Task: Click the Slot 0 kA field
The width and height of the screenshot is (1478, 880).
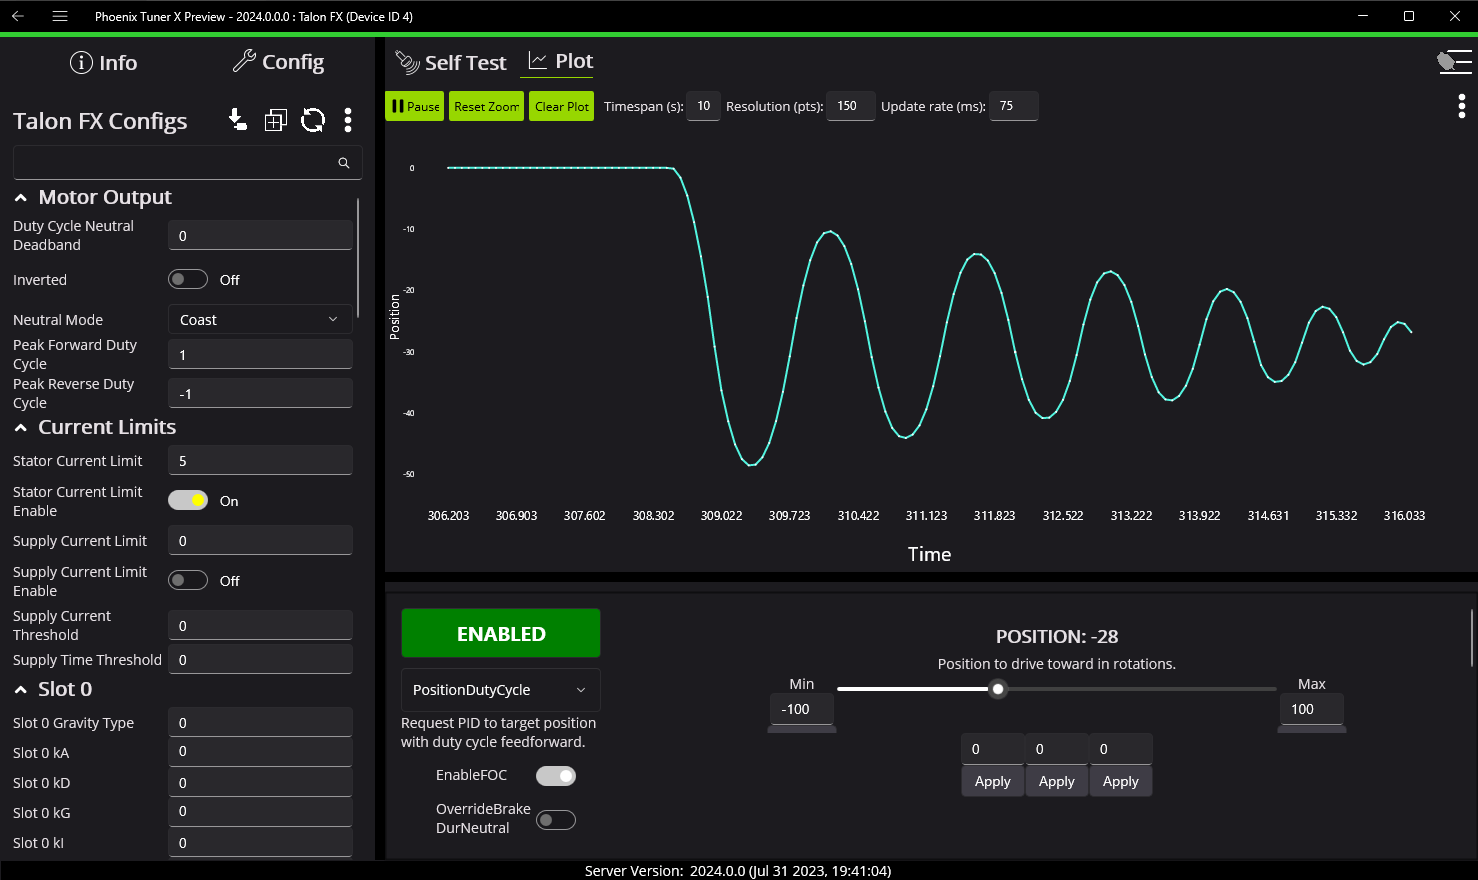Action: (260, 751)
